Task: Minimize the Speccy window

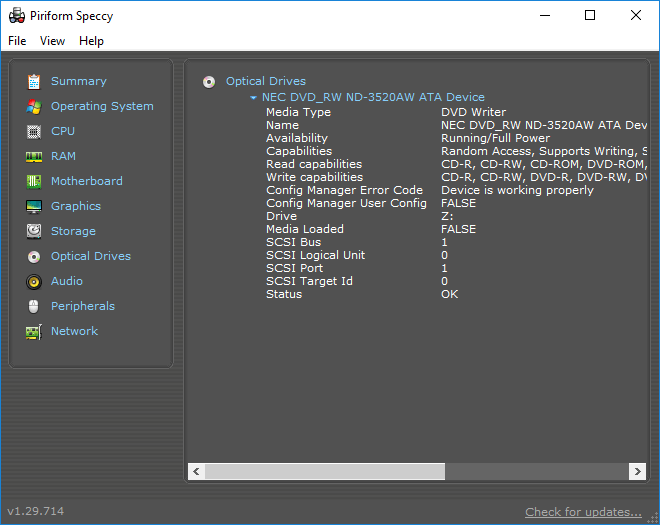Action: (545, 16)
